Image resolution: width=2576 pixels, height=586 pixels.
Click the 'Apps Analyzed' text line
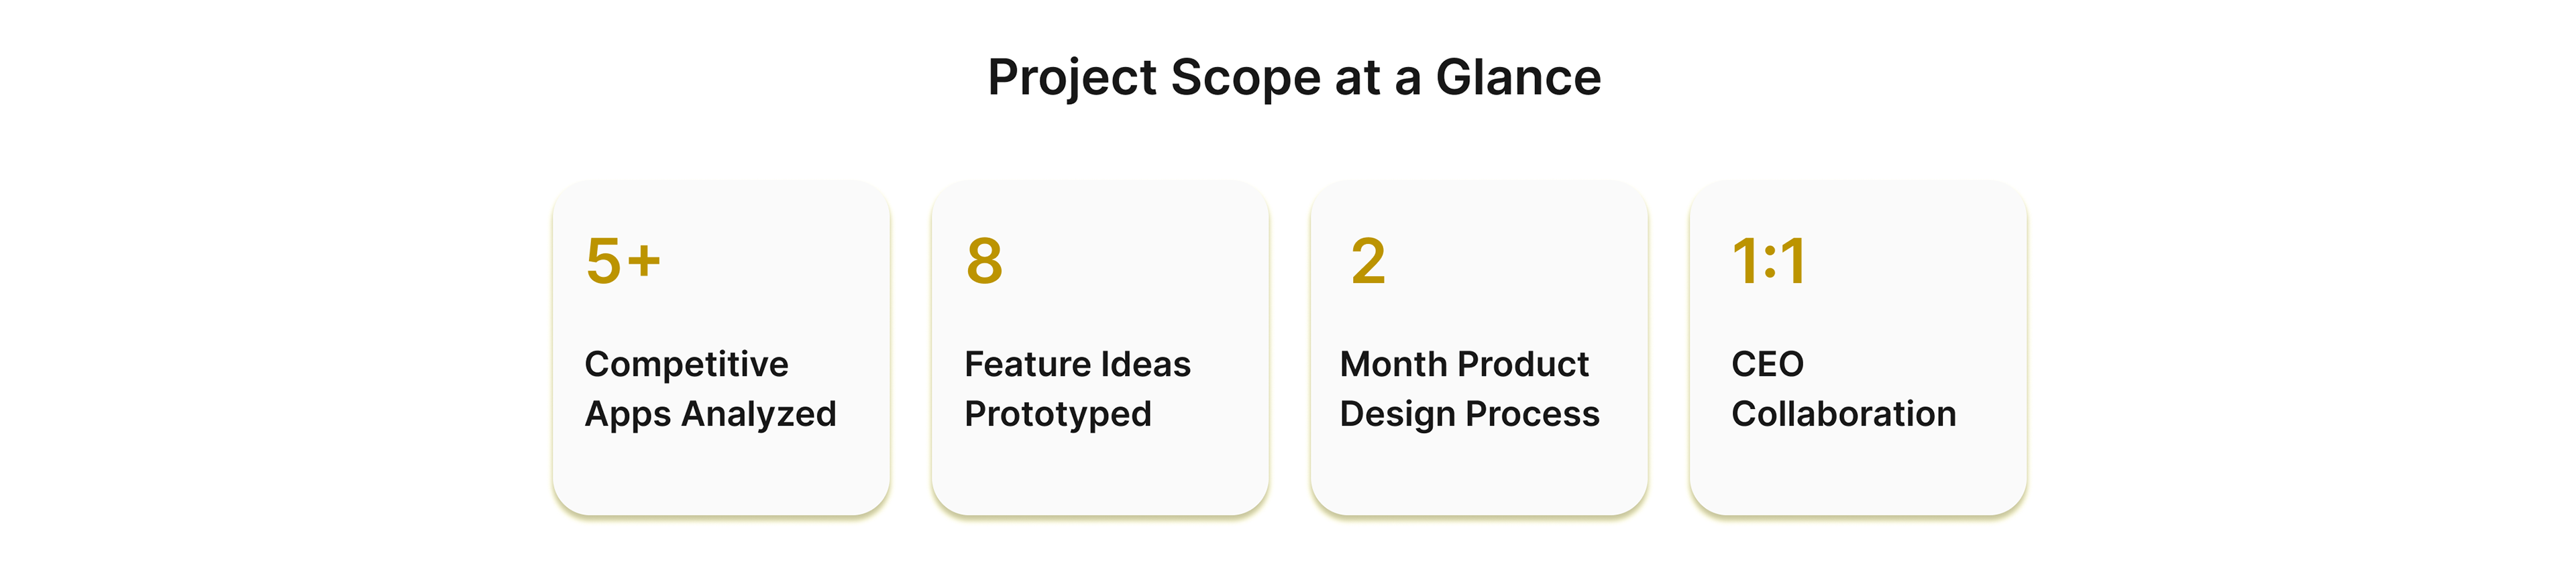(x=710, y=414)
